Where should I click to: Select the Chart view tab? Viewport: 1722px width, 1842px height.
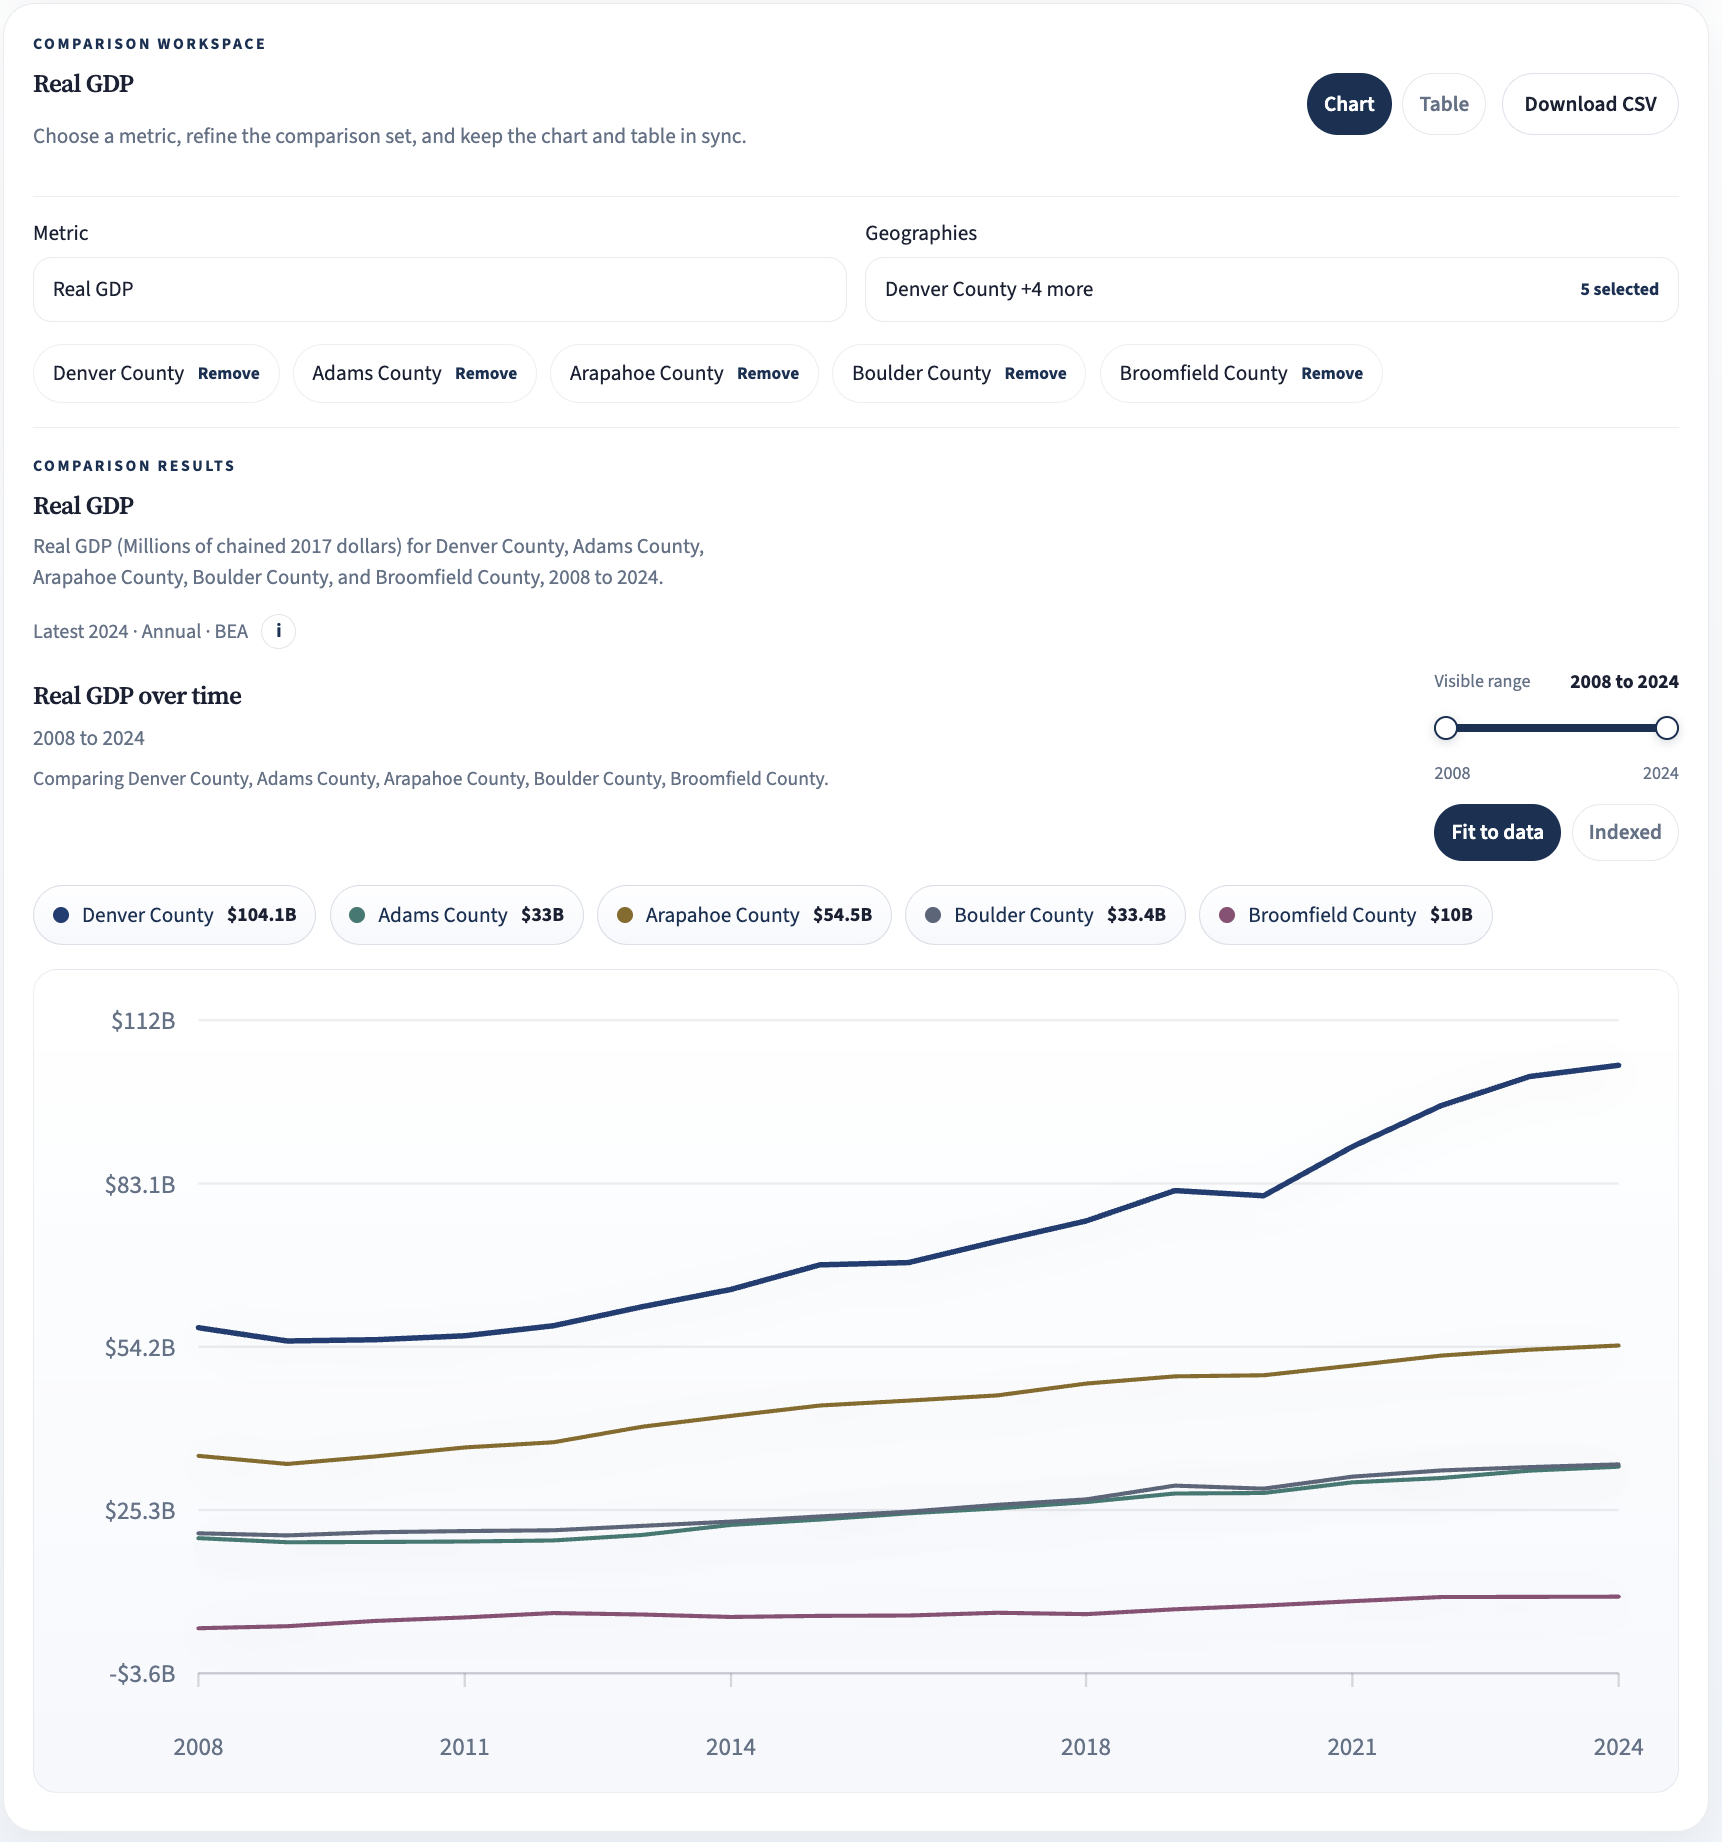coord(1348,104)
